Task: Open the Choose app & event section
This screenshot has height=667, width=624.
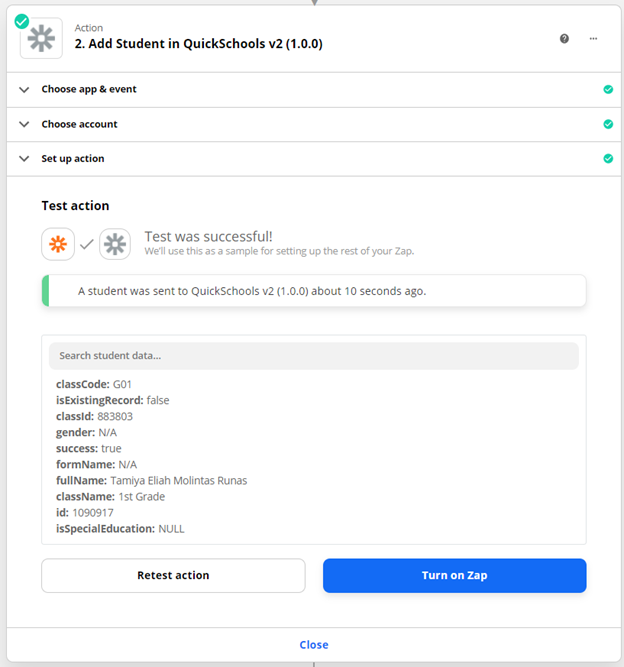Action: coord(89,89)
